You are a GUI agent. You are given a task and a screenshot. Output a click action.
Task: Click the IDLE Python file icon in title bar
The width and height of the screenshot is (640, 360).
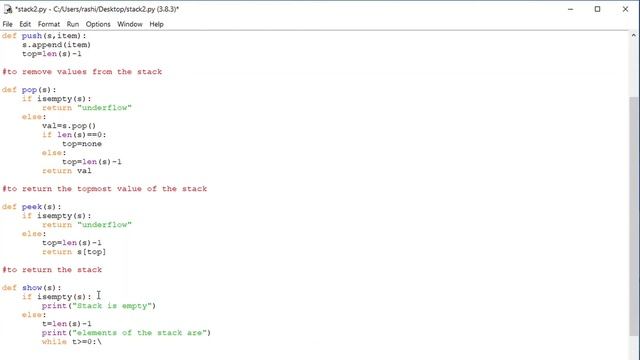[8, 9]
